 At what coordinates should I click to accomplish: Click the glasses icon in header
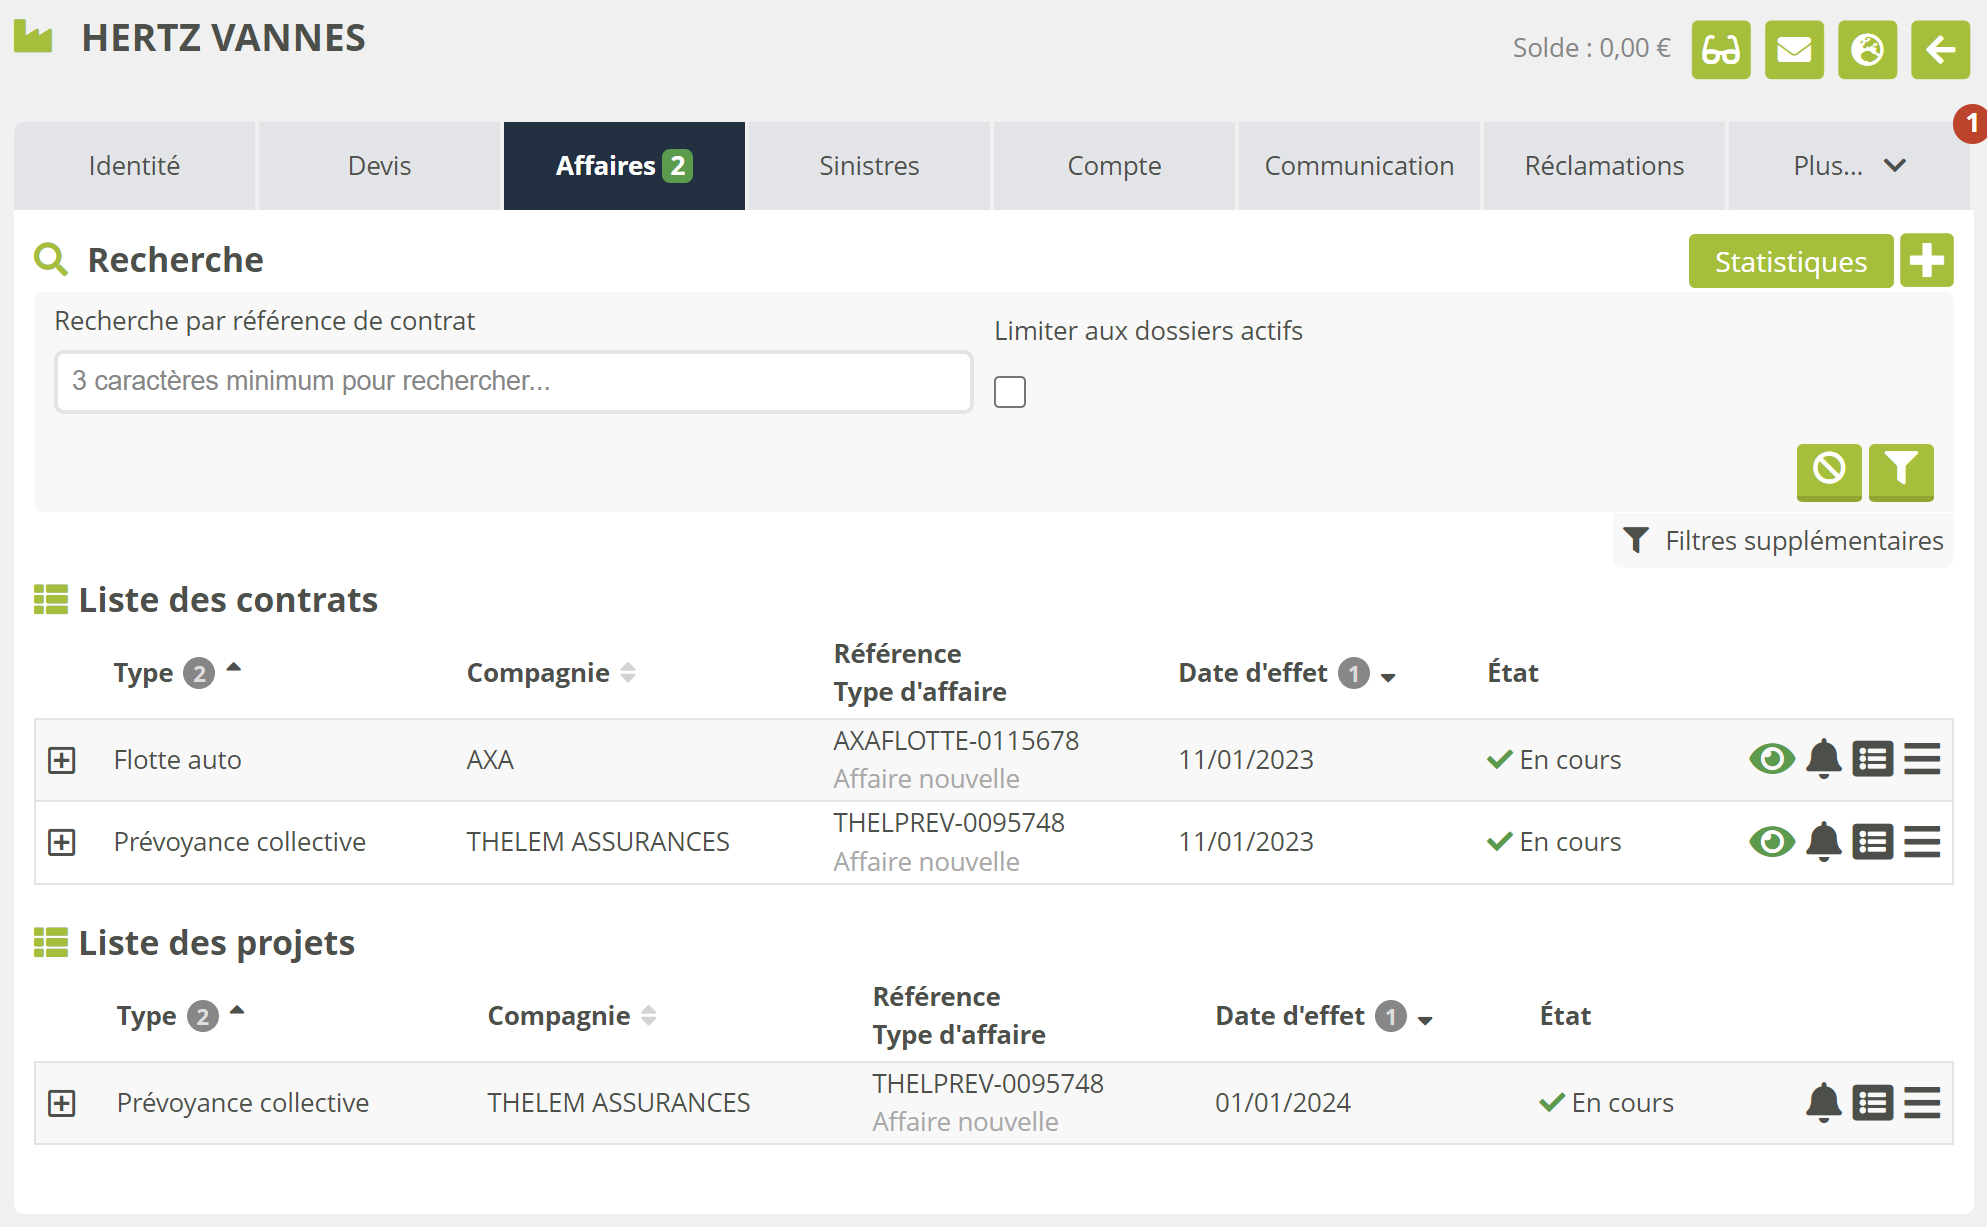point(1720,50)
